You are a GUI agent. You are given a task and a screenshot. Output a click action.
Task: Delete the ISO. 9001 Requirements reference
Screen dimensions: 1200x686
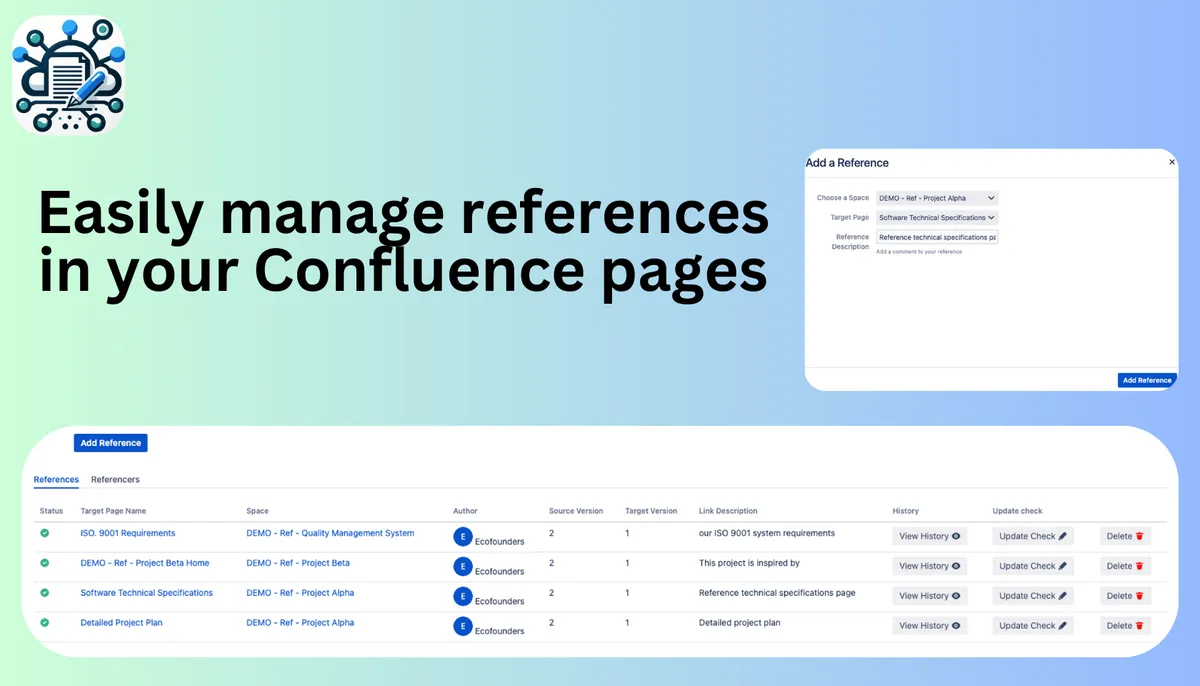point(1125,536)
